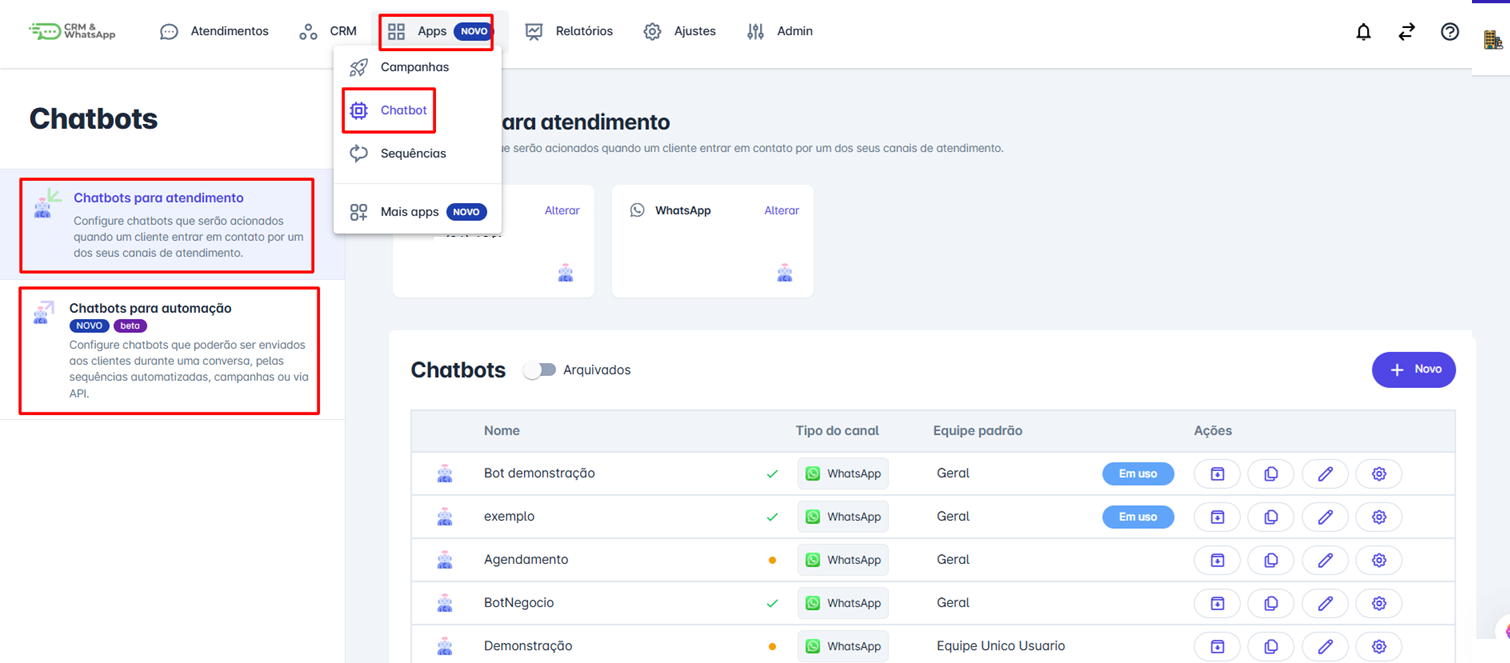The image size is (1510, 663).
Task: Click Alterar next to WhatsApp channel
Action: click(x=781, y=210)
